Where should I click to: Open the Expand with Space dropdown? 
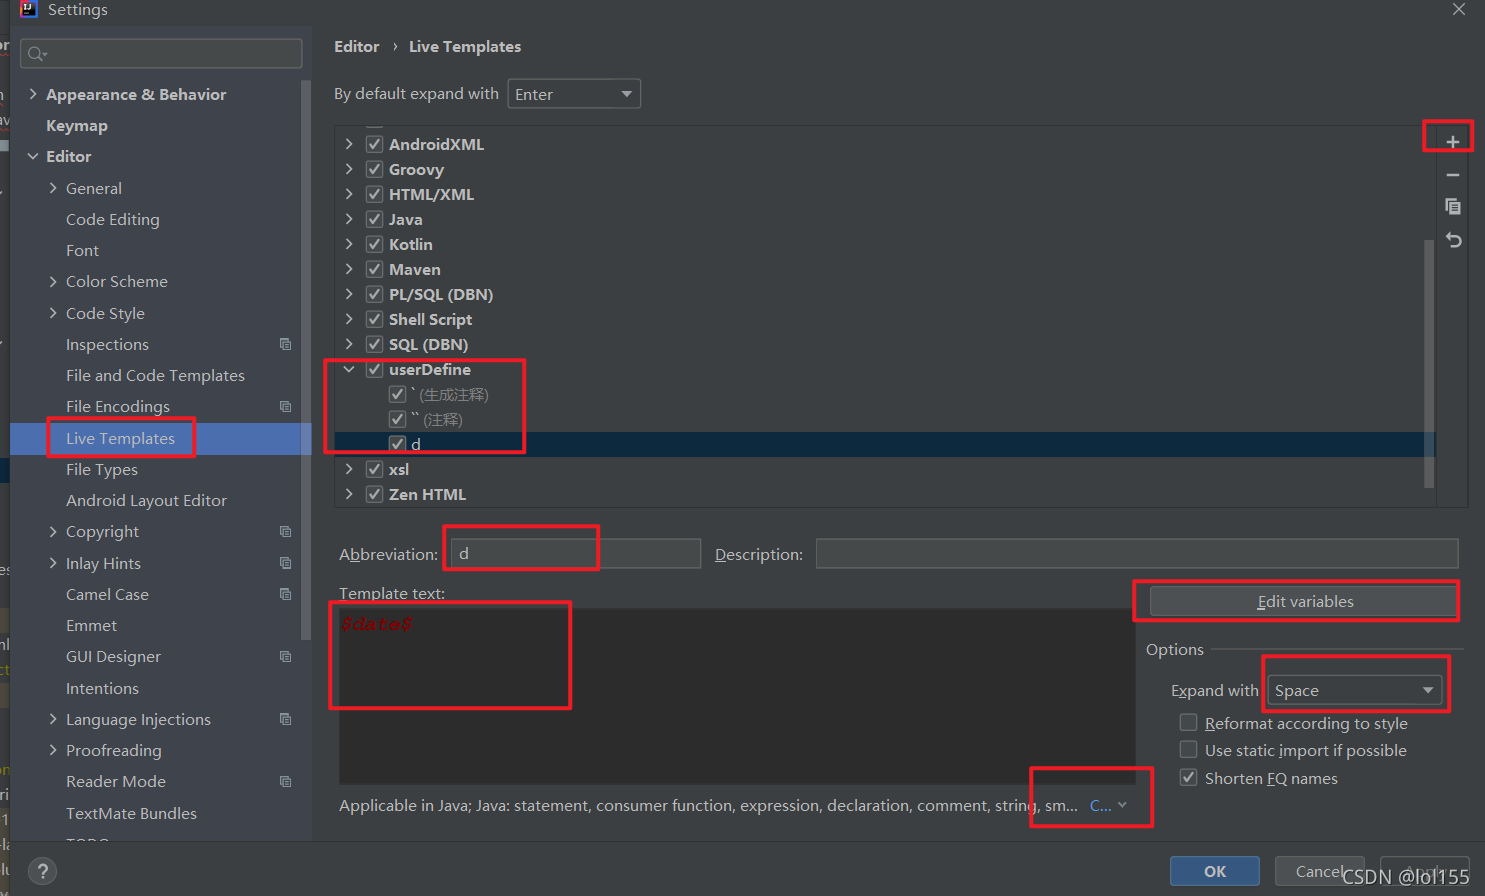(x=1355, y=690)
